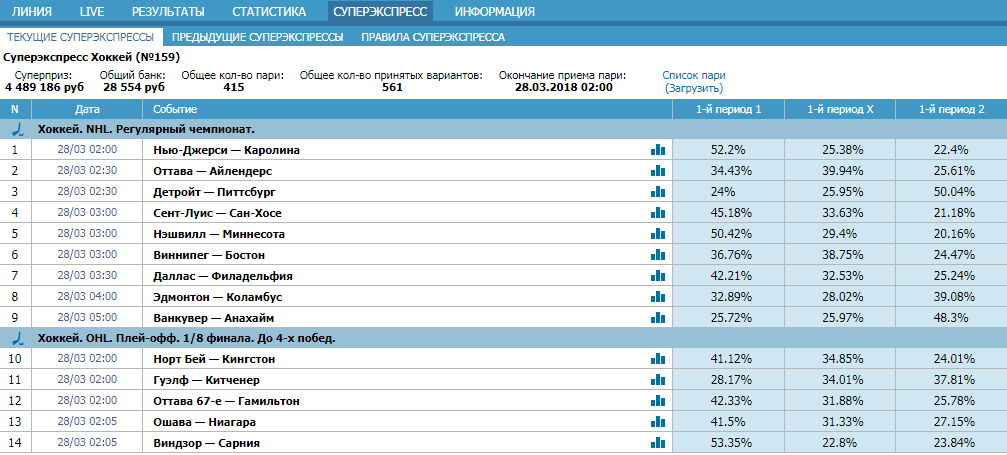Image resolution: width=1007 pixels, height=455 pixels.
Task: Switch to the LIVE tab
Action: (x=92, y=12)
